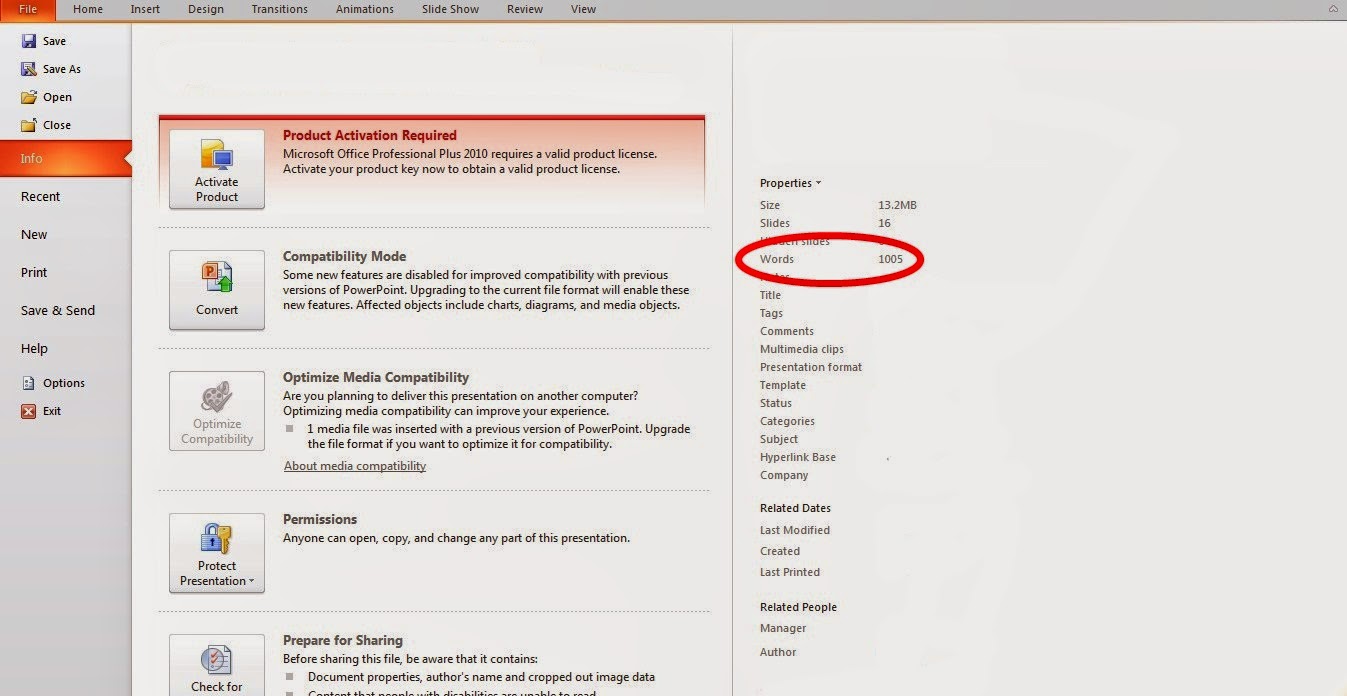Click the Tags property field
The width and height of the screenshot is (1347, 696).
(x=771, y=313)
